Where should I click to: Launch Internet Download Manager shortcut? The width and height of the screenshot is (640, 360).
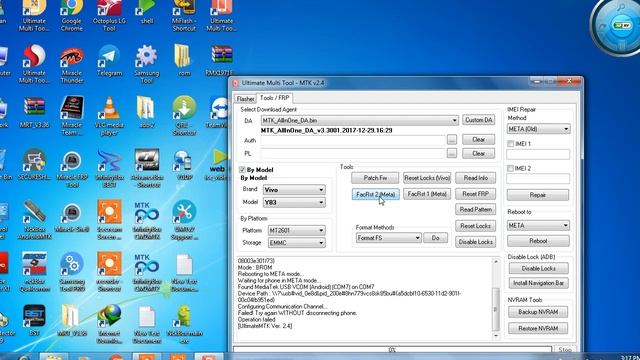point(109,324)
